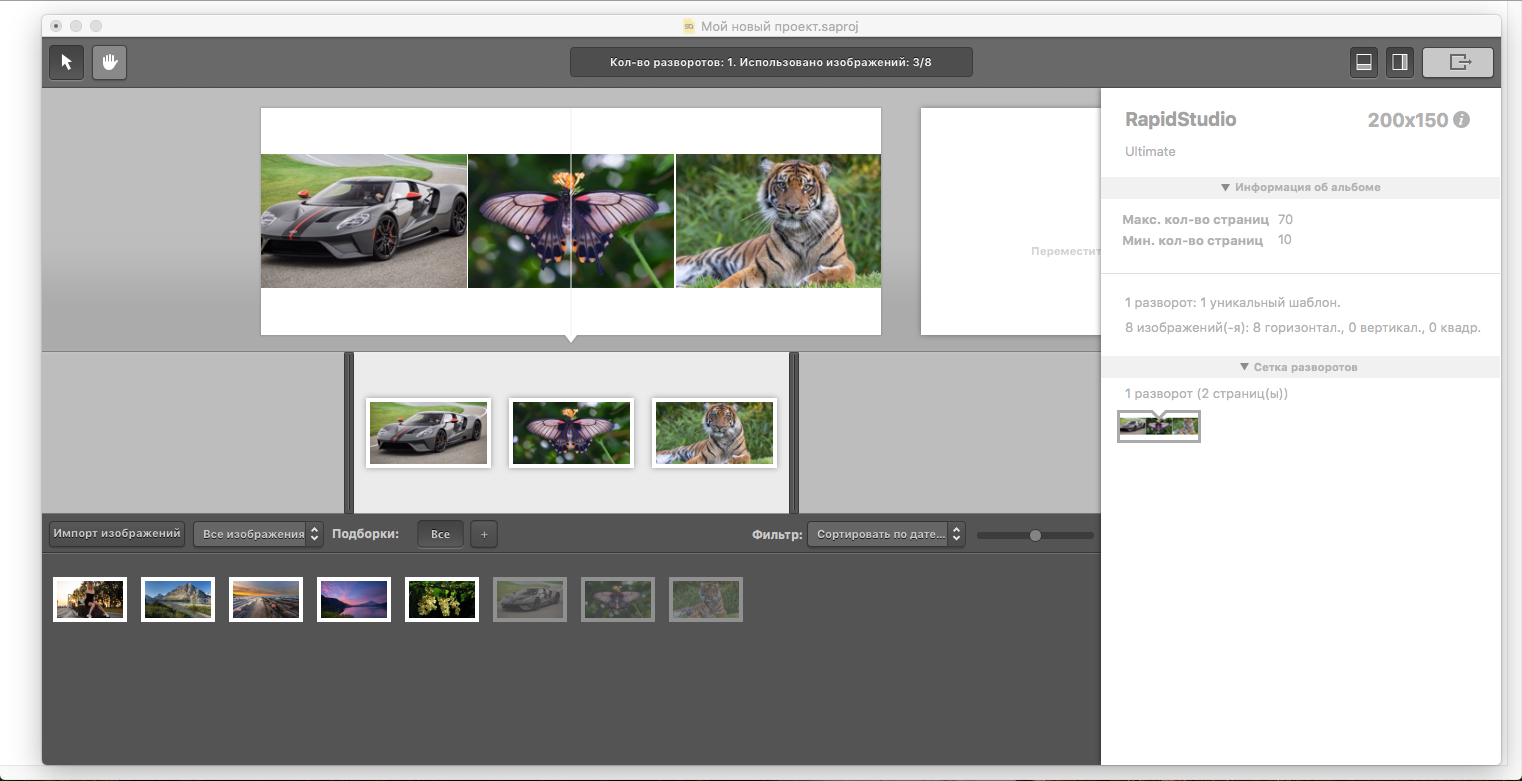Click the tiger thumbnail in the spread strip
Screen dimensions: 1522x781
(x=714, y=433)
